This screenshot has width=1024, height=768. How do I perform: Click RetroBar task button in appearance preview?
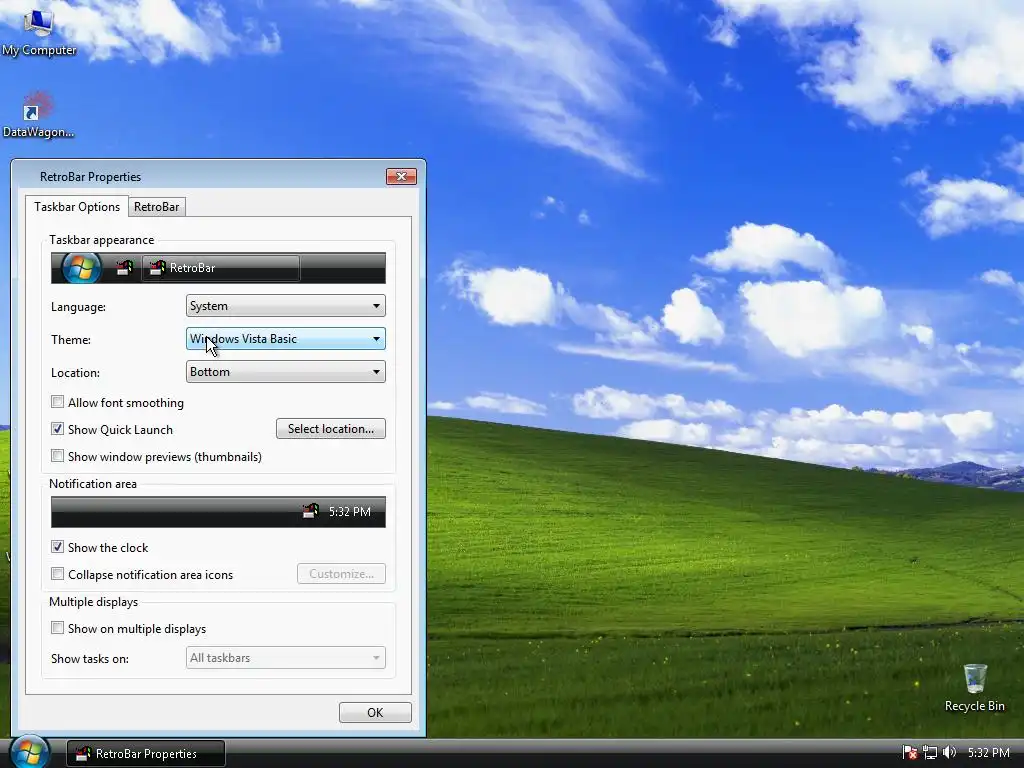click(x=221, y=268)
